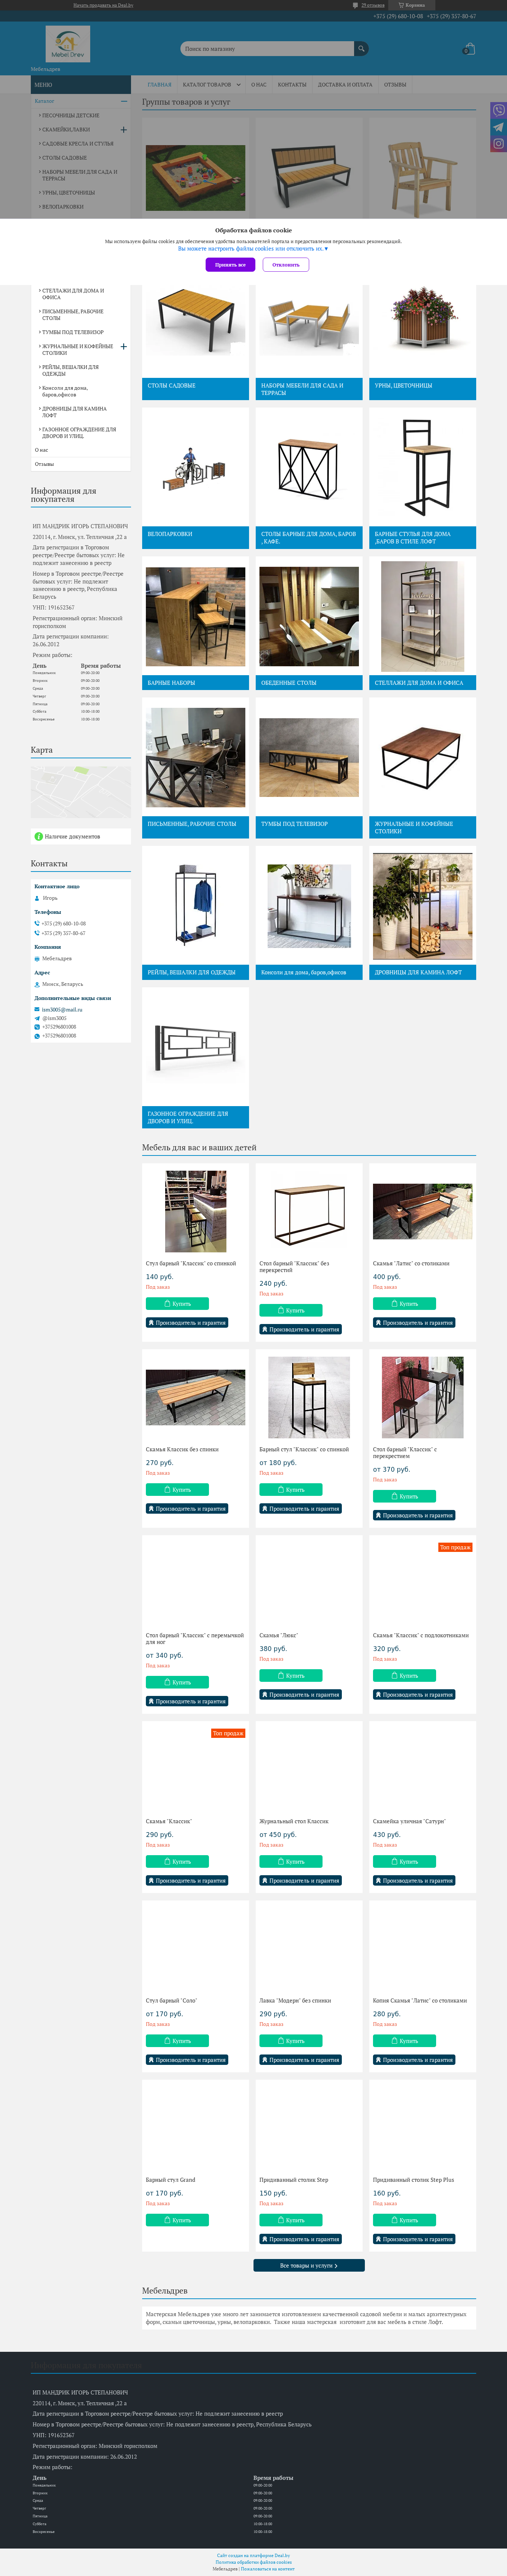Open the Instagram icon on the right
507x2576 pixels.
click(x=498, y=144)
